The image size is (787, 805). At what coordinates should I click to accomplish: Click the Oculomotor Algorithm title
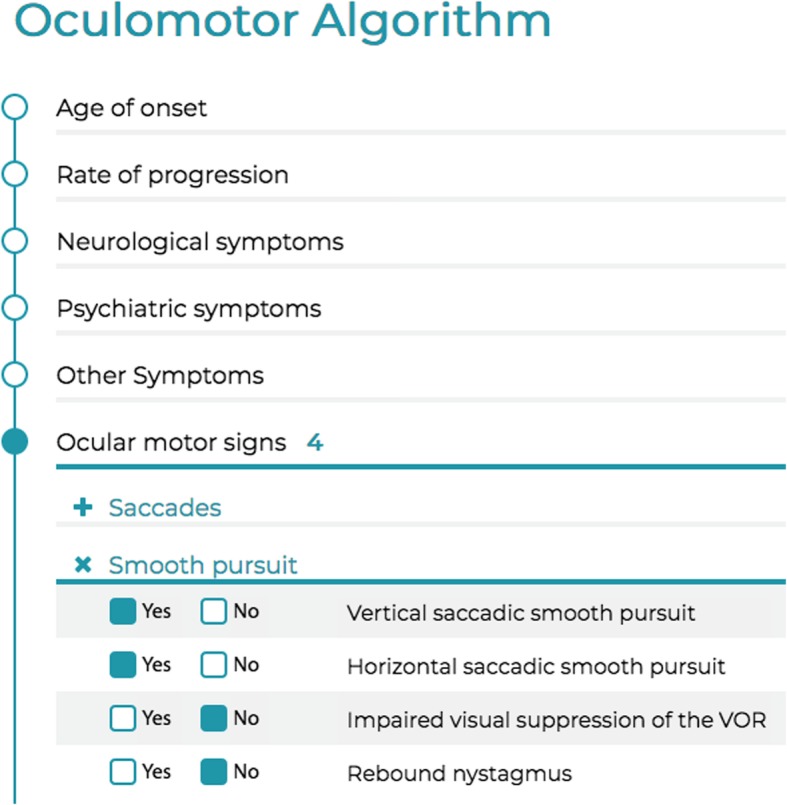click(x=283, y=22)
